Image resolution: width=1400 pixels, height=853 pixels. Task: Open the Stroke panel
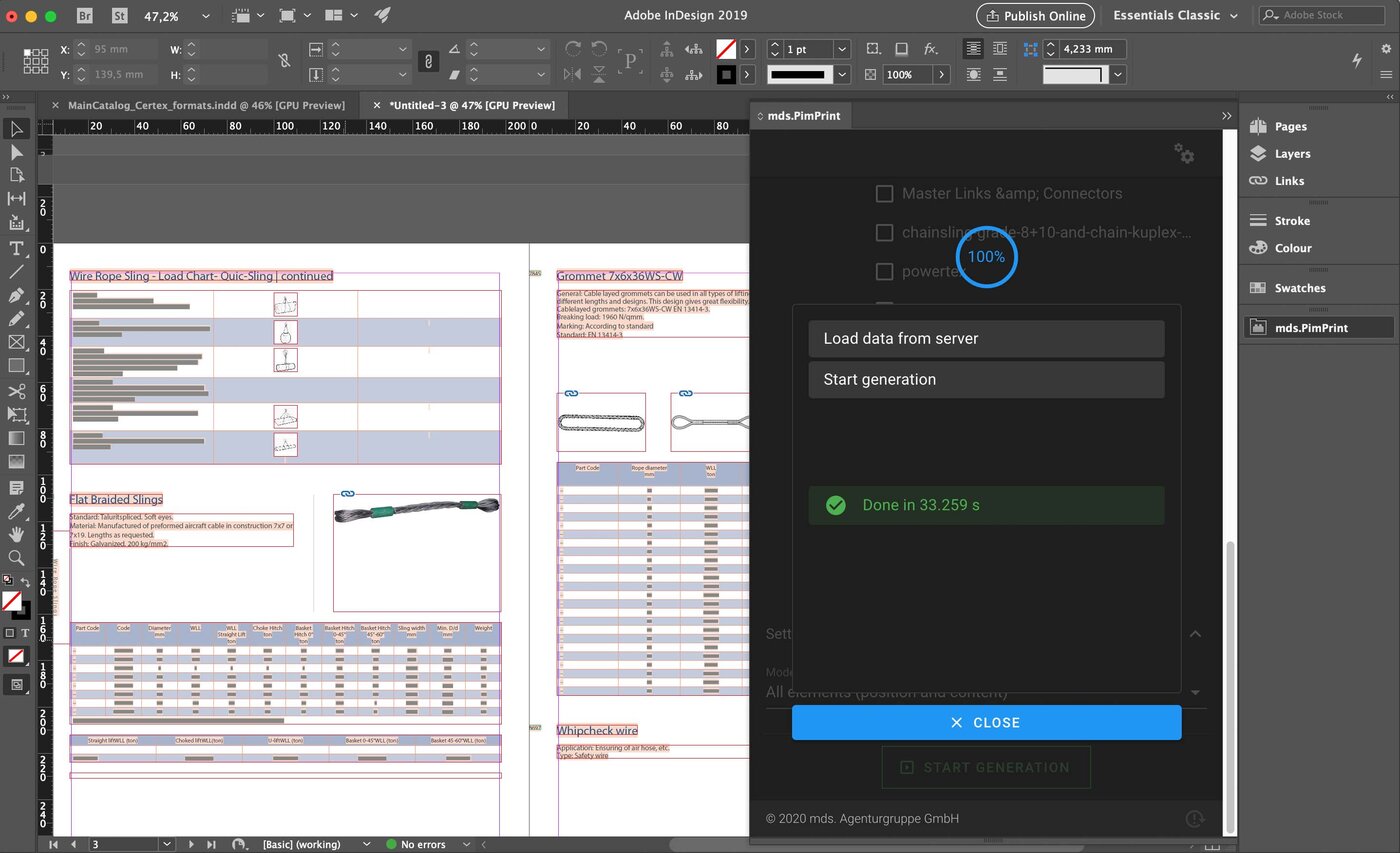[1292, 221]
